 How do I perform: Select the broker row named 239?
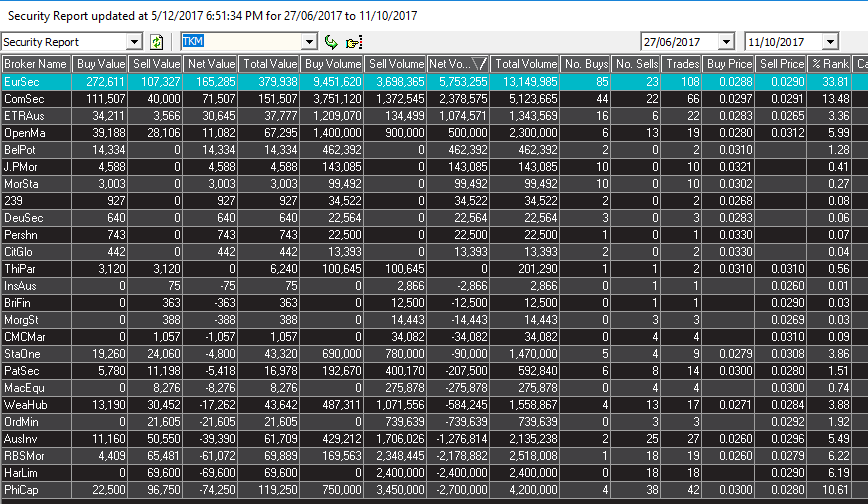point(434,201)
